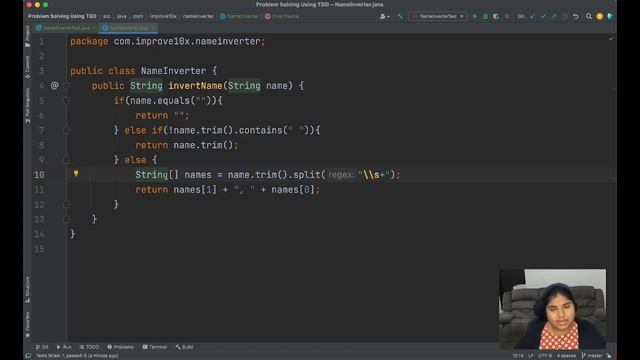This screenshot has width=640, height=360.
Task: Open the Pull Requests sidebar panel
Action: tap(27, 106)
